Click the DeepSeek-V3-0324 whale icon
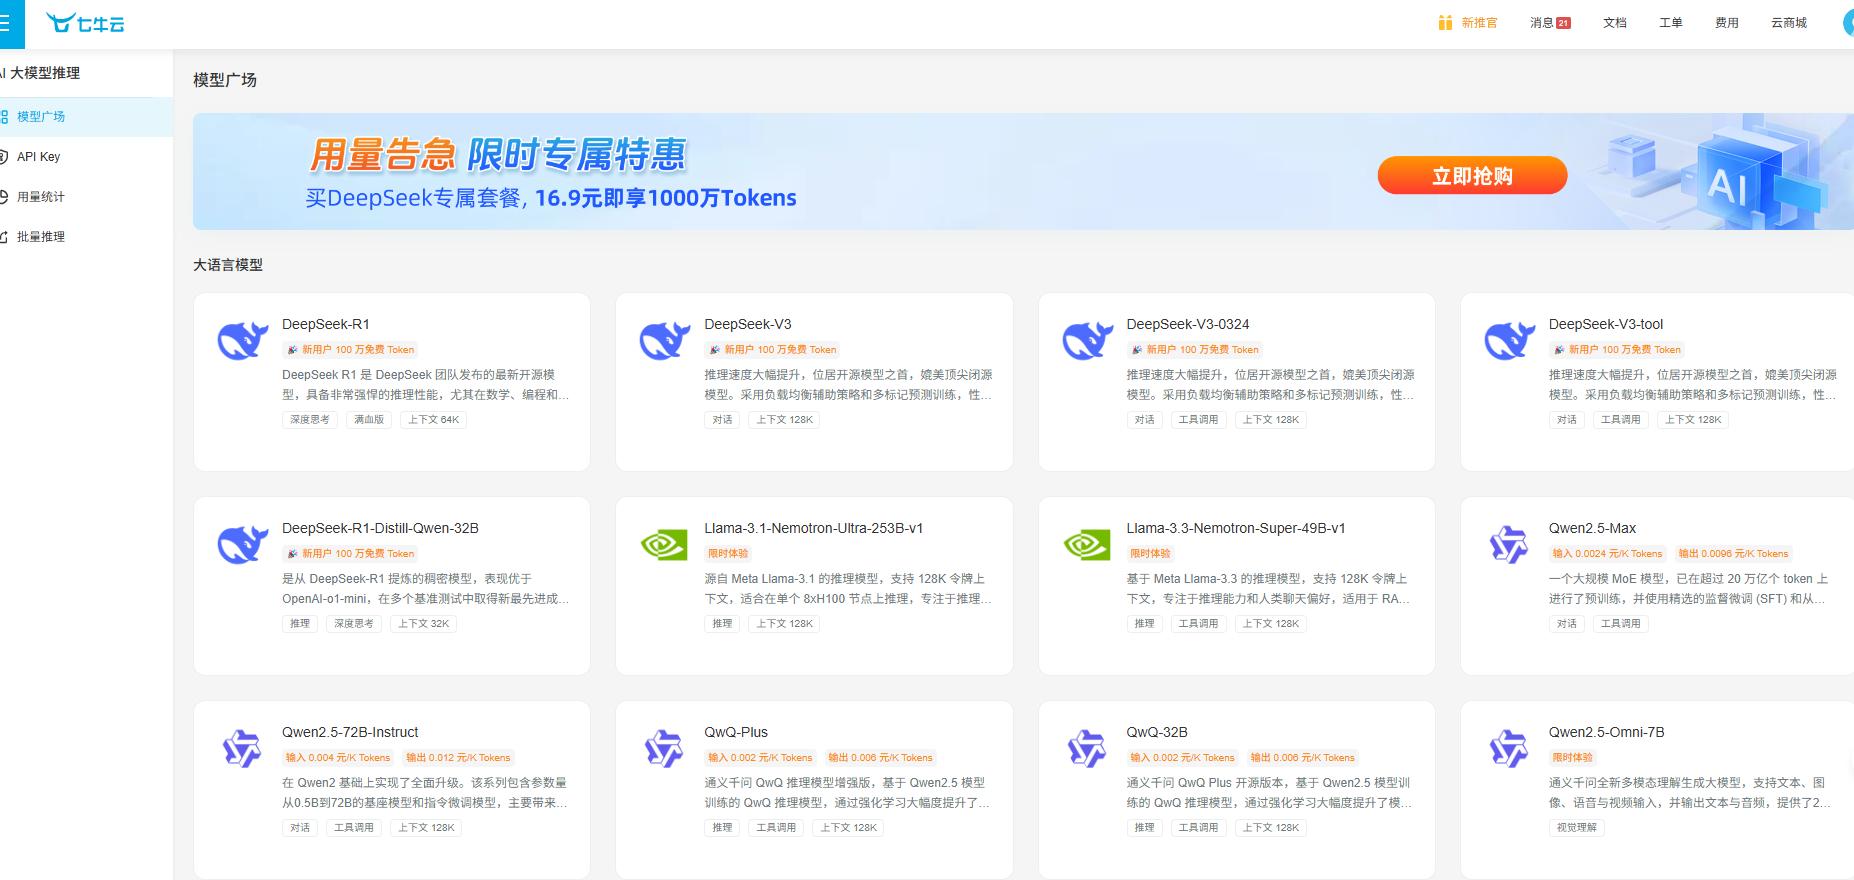This screenshot has width=1854, height=880. tap(1088, 341)
